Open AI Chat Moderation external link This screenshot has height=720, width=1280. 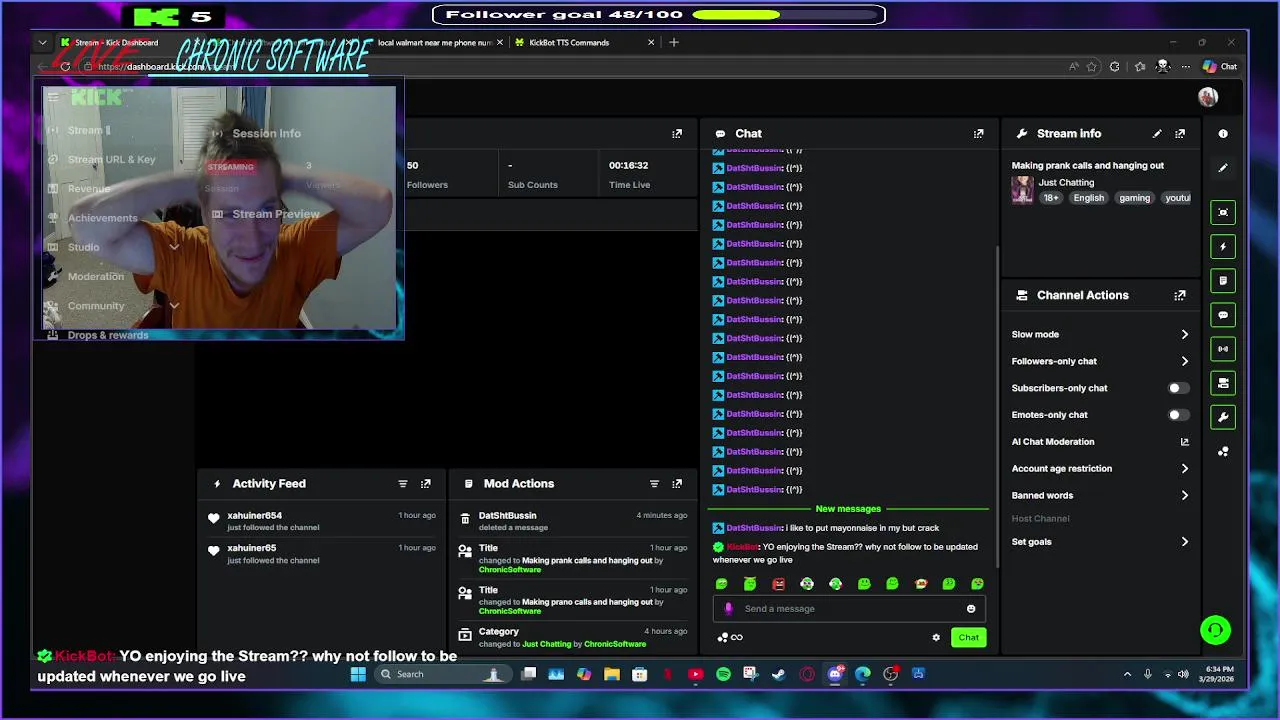pyautogui.click(x=1184, y=442)
